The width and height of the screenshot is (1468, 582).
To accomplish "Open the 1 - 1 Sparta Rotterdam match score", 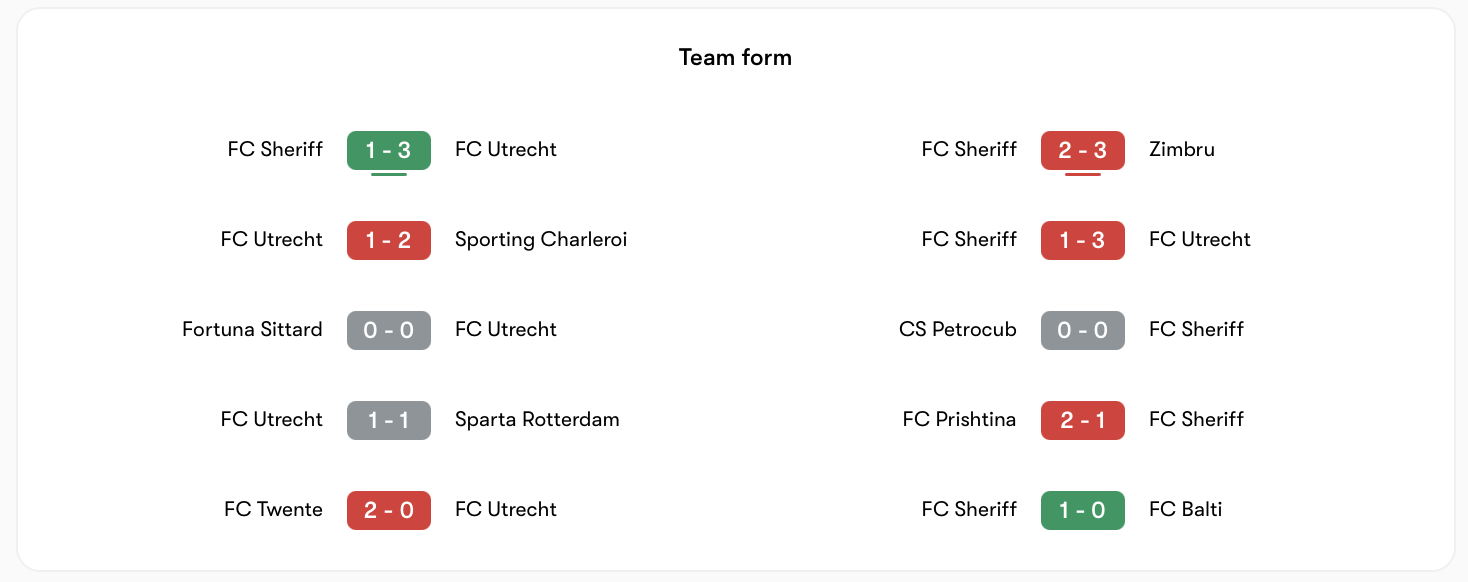I will 389,420.
